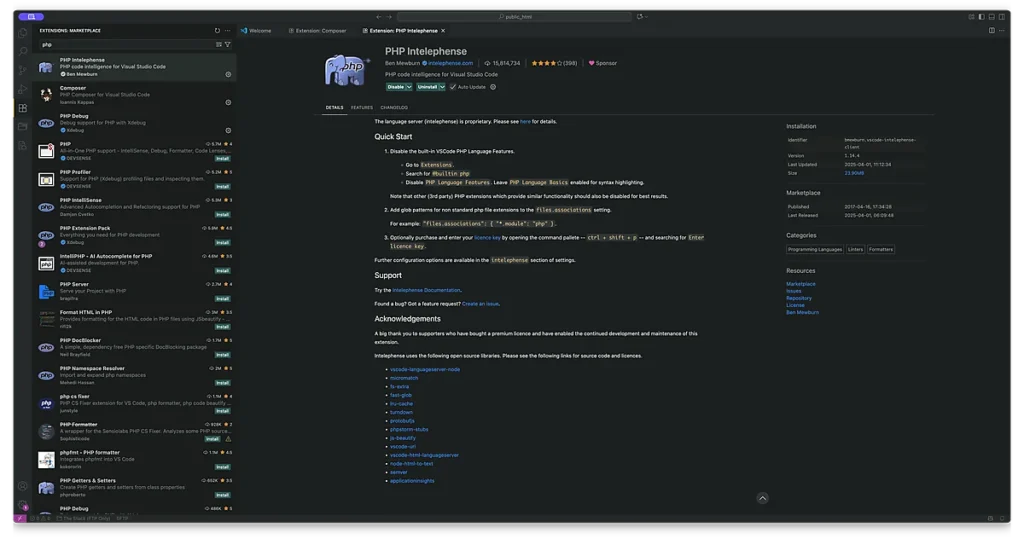Screen dimensions: 1024x539
Task: Install the PHP IntelliSense extension
Action: click(223, 215)
